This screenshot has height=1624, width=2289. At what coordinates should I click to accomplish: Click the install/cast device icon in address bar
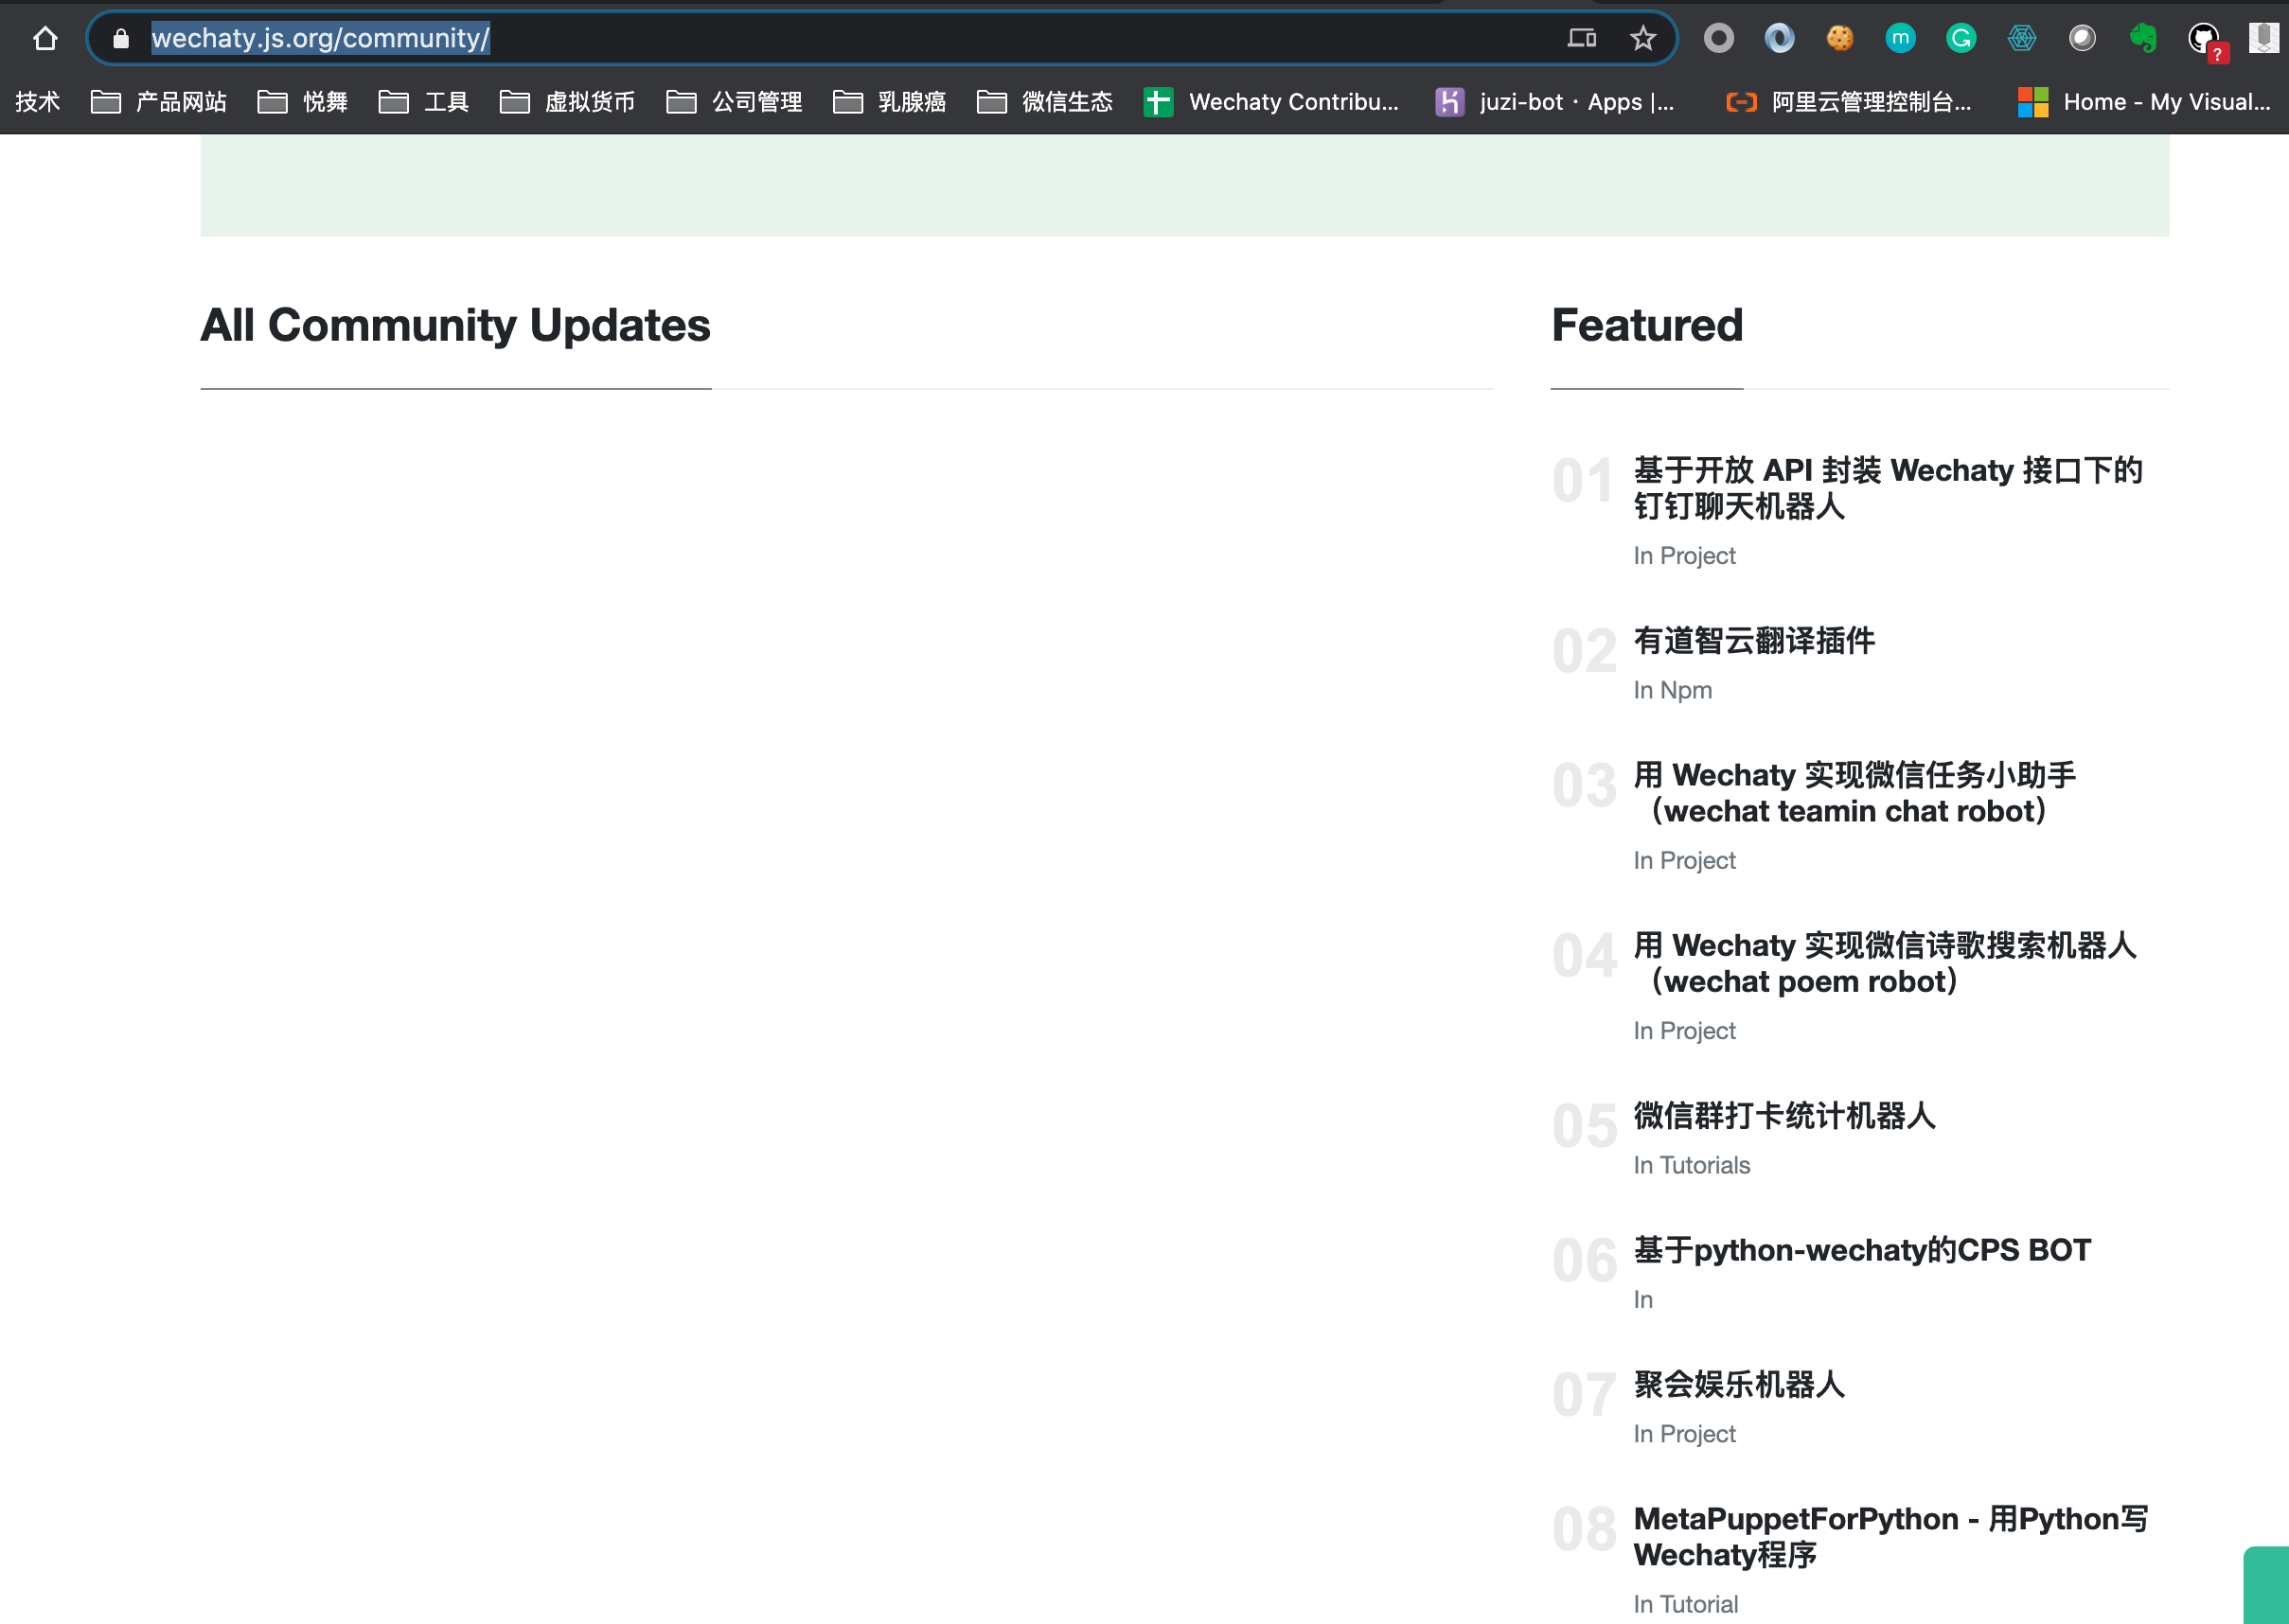(x=1582, y=38)
